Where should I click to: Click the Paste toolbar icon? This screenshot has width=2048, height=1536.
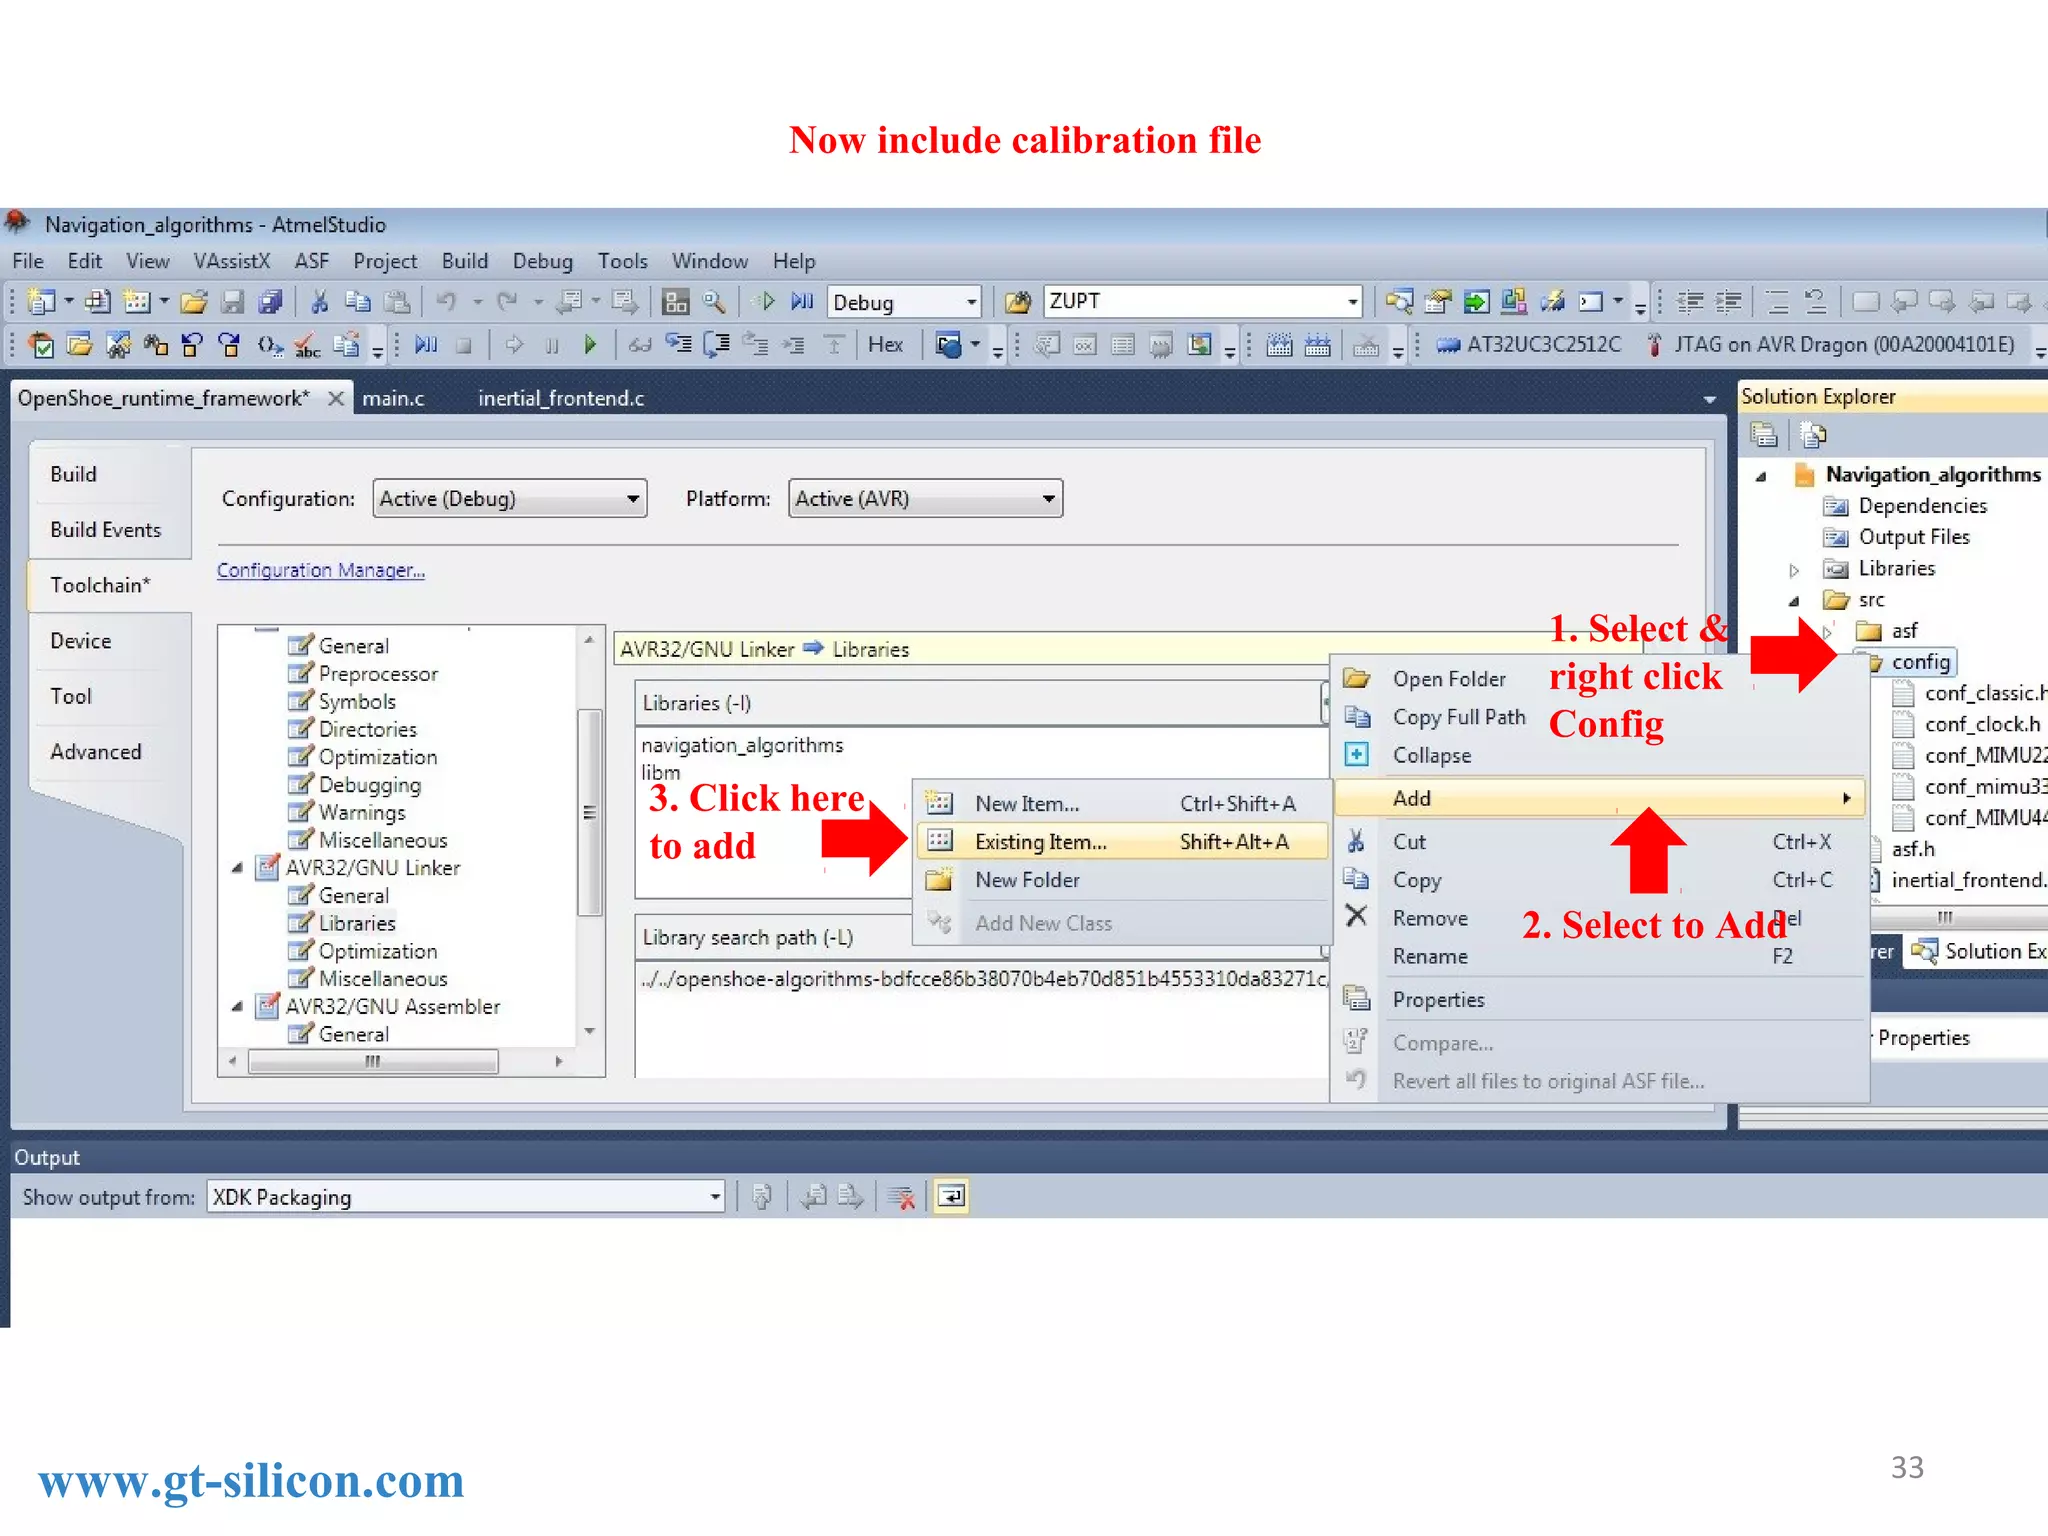[x=397, y=301]
